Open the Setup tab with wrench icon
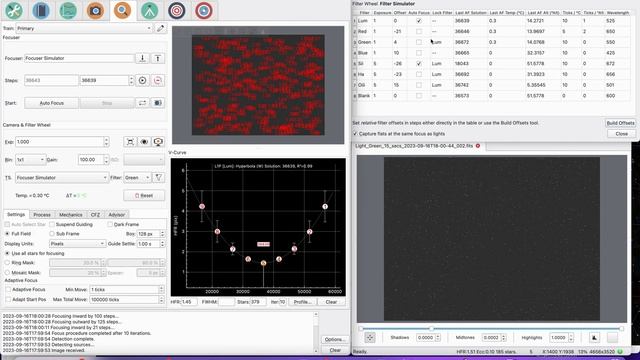The width and height of the screenshot is (640, 360). pos(14,10)
